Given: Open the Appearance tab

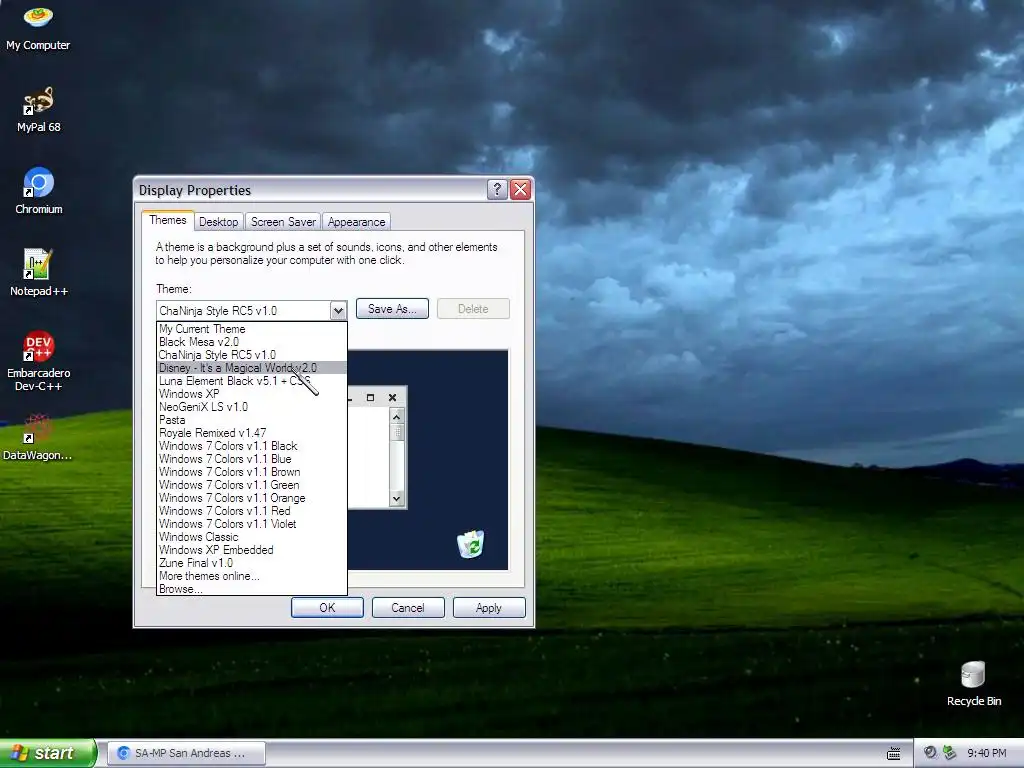Looking at the screenshot, I should pos(357,222).
